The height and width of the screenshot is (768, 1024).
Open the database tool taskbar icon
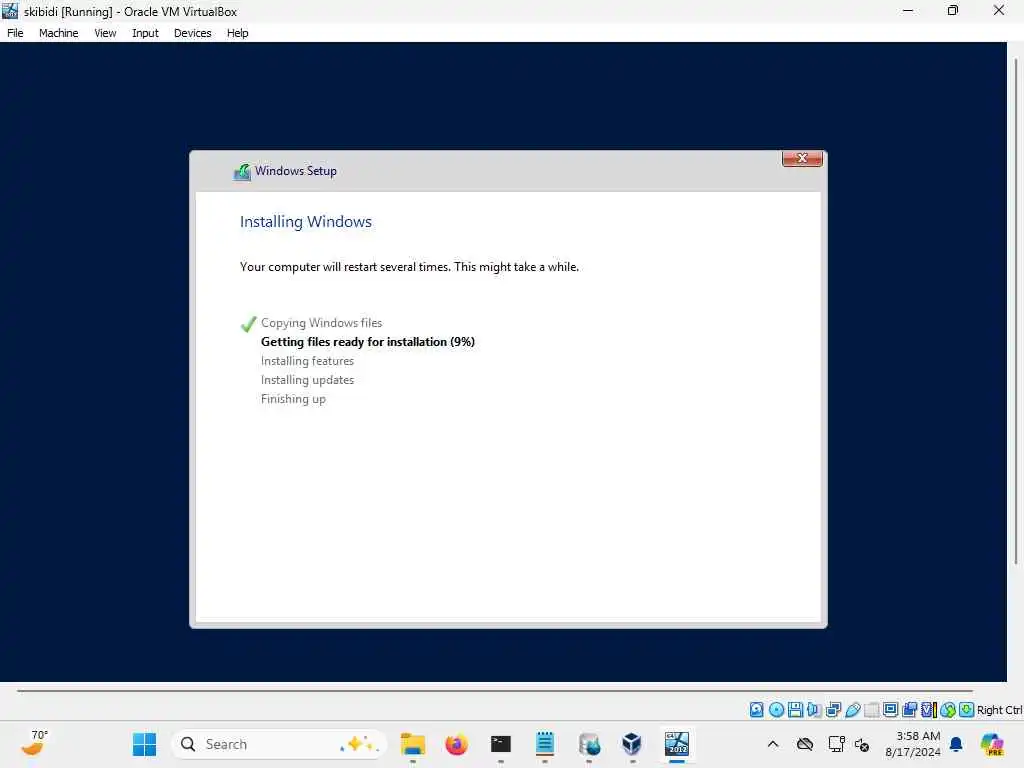[x=589, y=744]
